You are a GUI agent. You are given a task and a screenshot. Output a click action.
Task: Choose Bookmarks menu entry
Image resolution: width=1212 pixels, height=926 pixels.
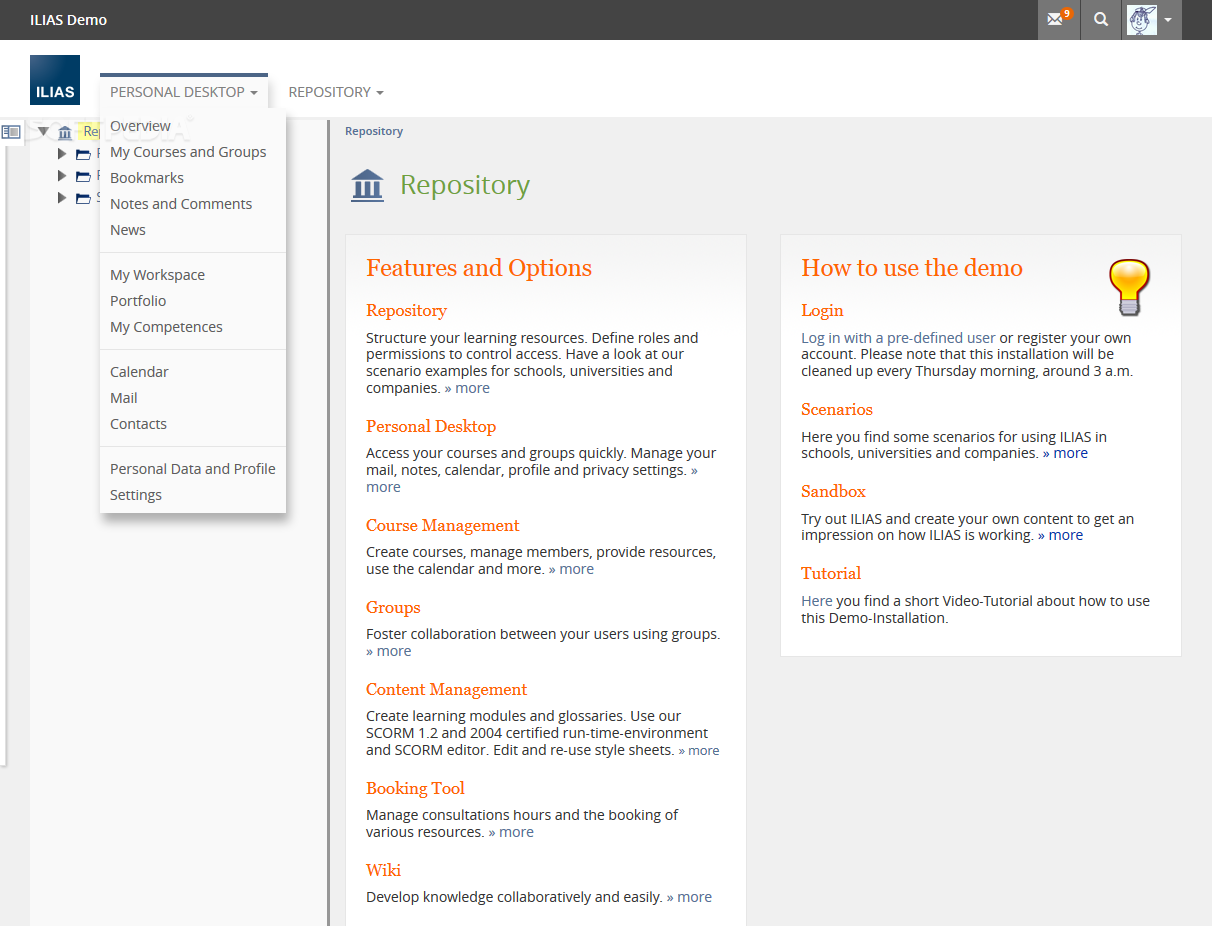147,178
